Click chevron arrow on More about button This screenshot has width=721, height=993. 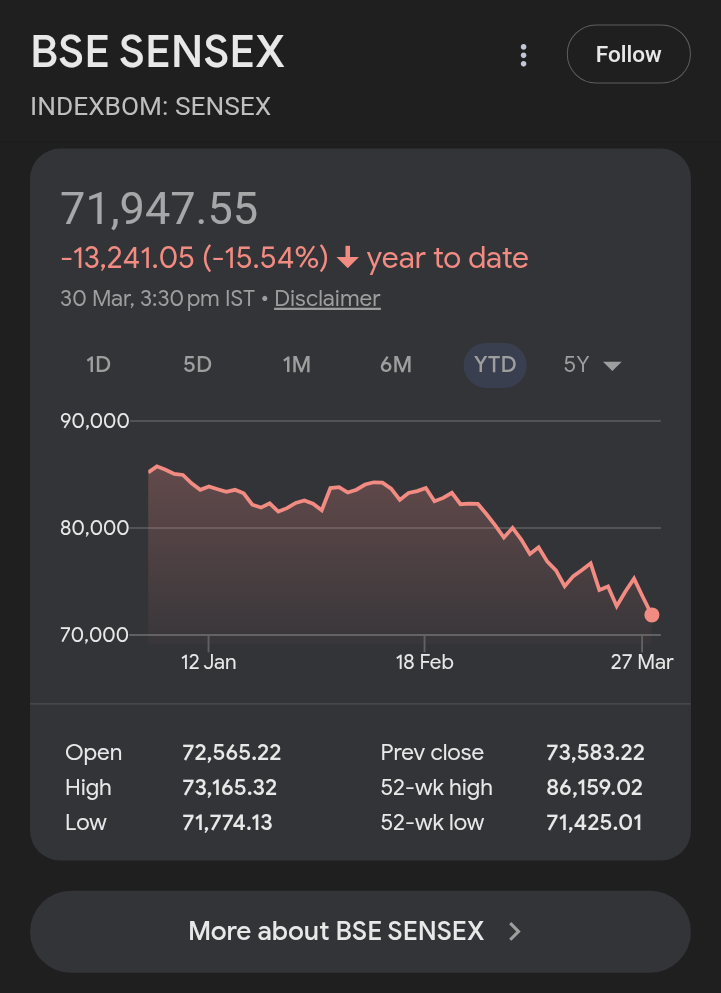click(515, 932)
